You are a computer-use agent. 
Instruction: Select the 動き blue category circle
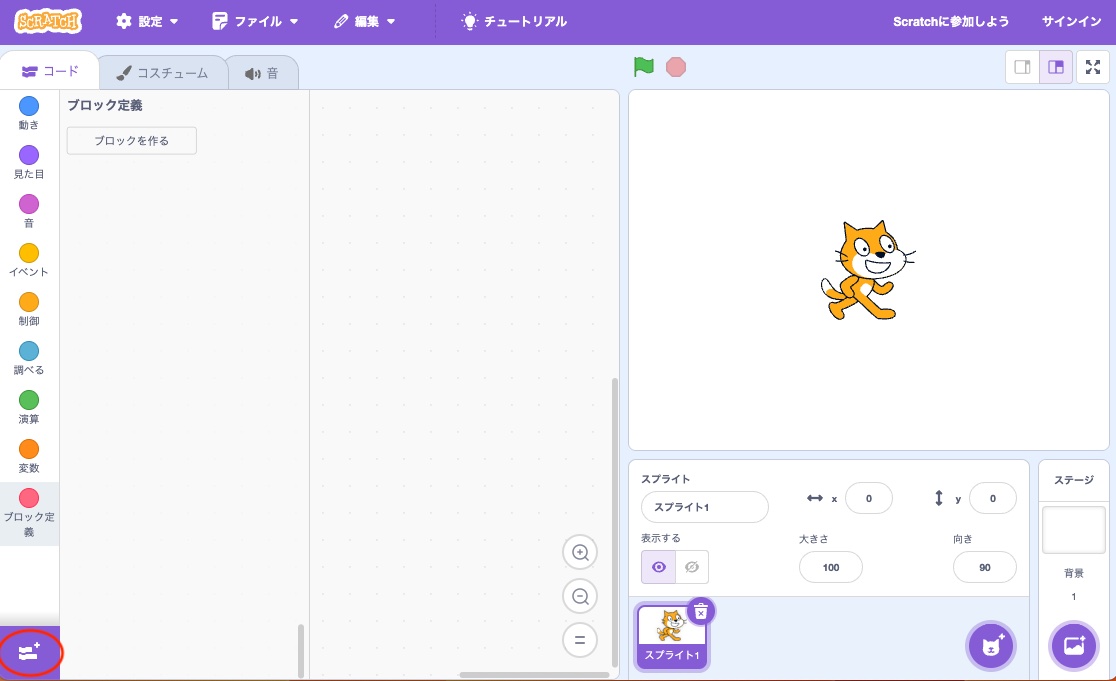pos(29,106)
